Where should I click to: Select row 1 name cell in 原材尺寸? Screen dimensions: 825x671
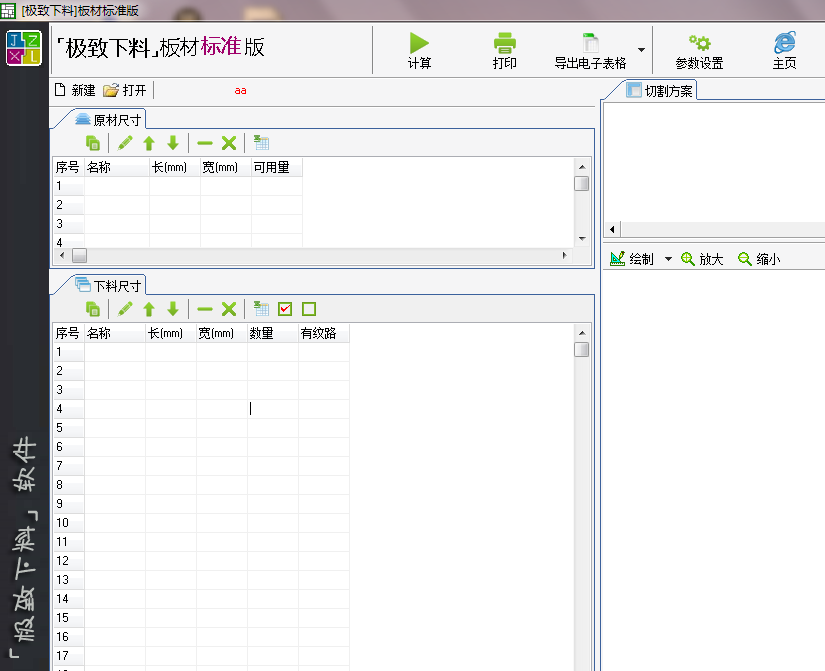click(x=117, y=186)
